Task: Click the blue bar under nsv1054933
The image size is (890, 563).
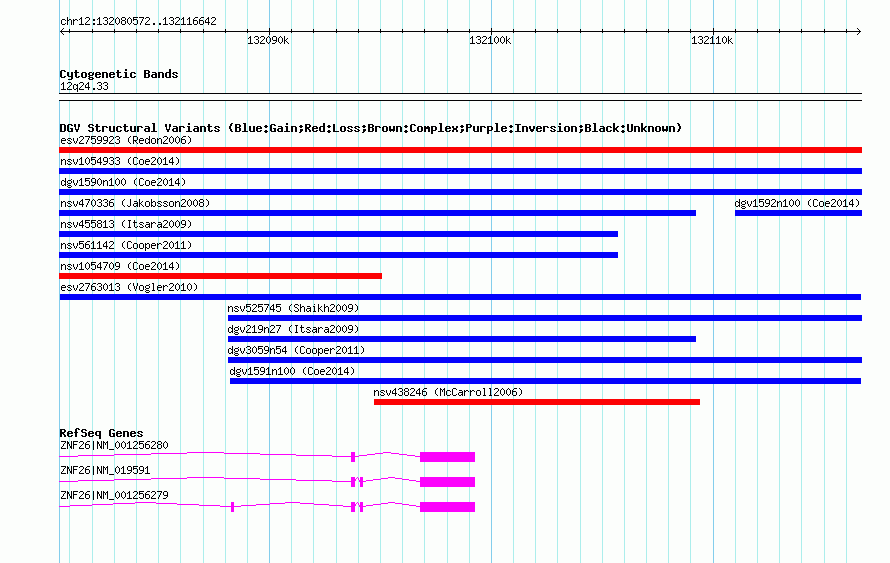Action: click(x=460, y=171)
